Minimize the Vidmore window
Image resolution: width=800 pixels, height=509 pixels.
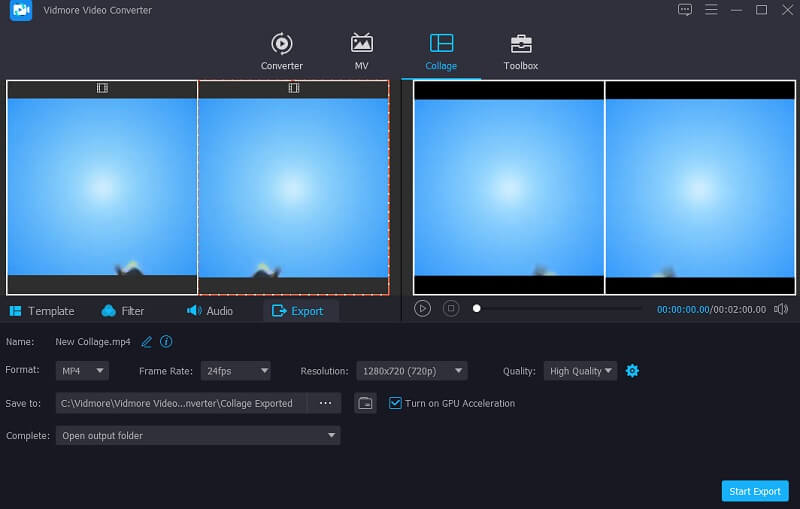pyautogui.click(x=736, y=10)
